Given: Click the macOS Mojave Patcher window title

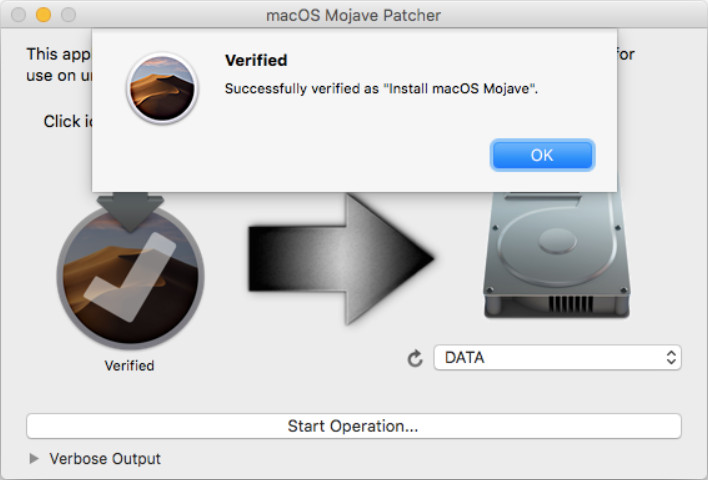Looking at the screenshot, I should [x=353, y=15].
